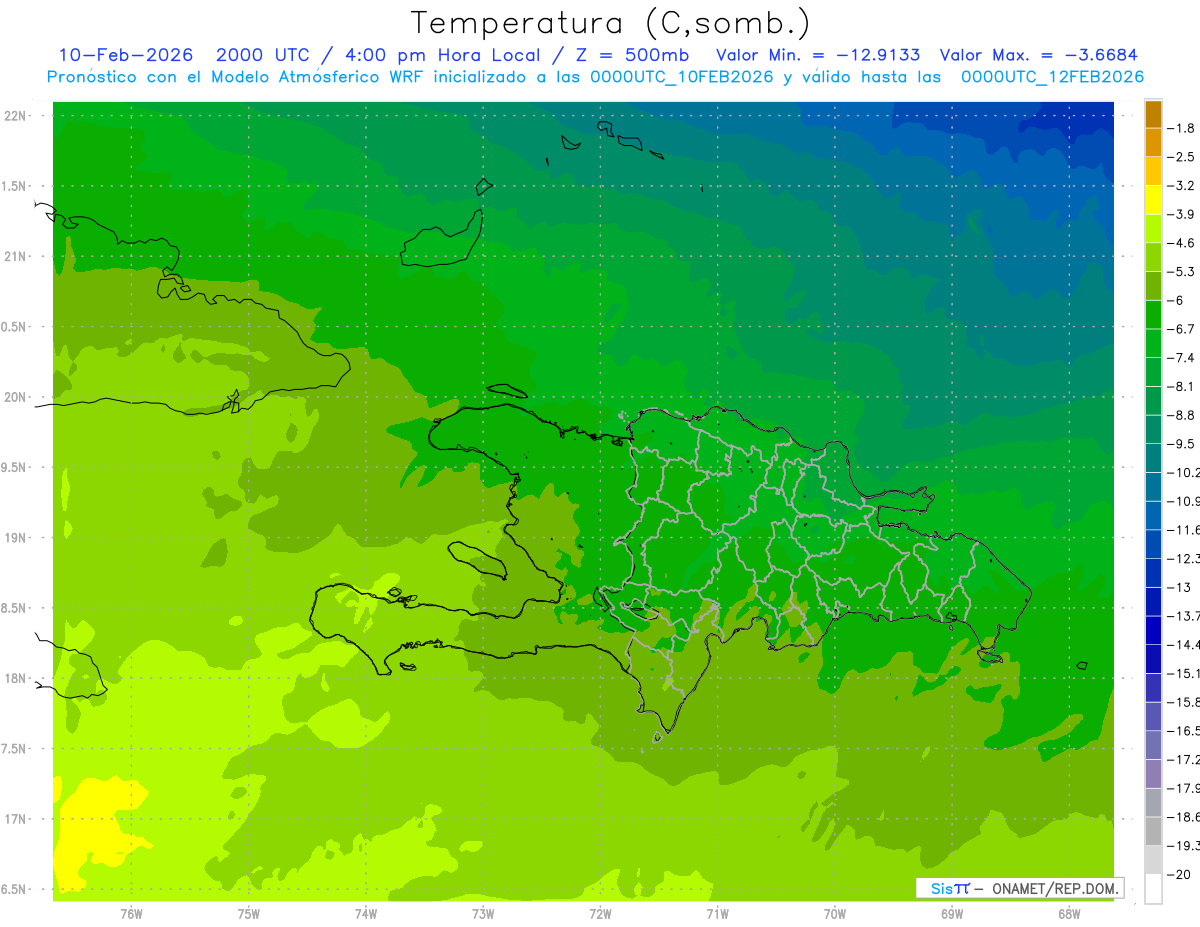Viewport: 1200px width, 927px height.
Task: Pick the dark blue swatch between -13 and -13.7
Action: click(x=1154, y=601)
